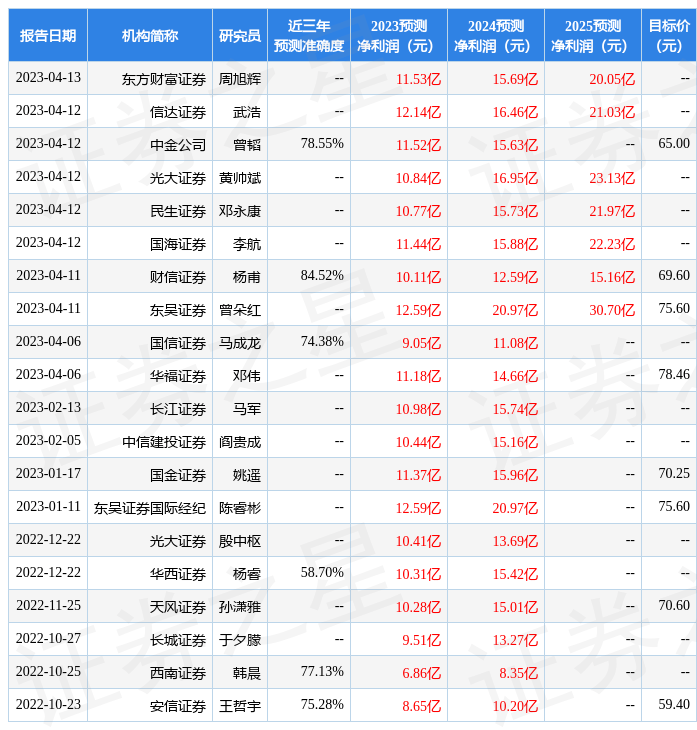
Task: Click researcher name 曾朵红
Action: coord(240,311)
